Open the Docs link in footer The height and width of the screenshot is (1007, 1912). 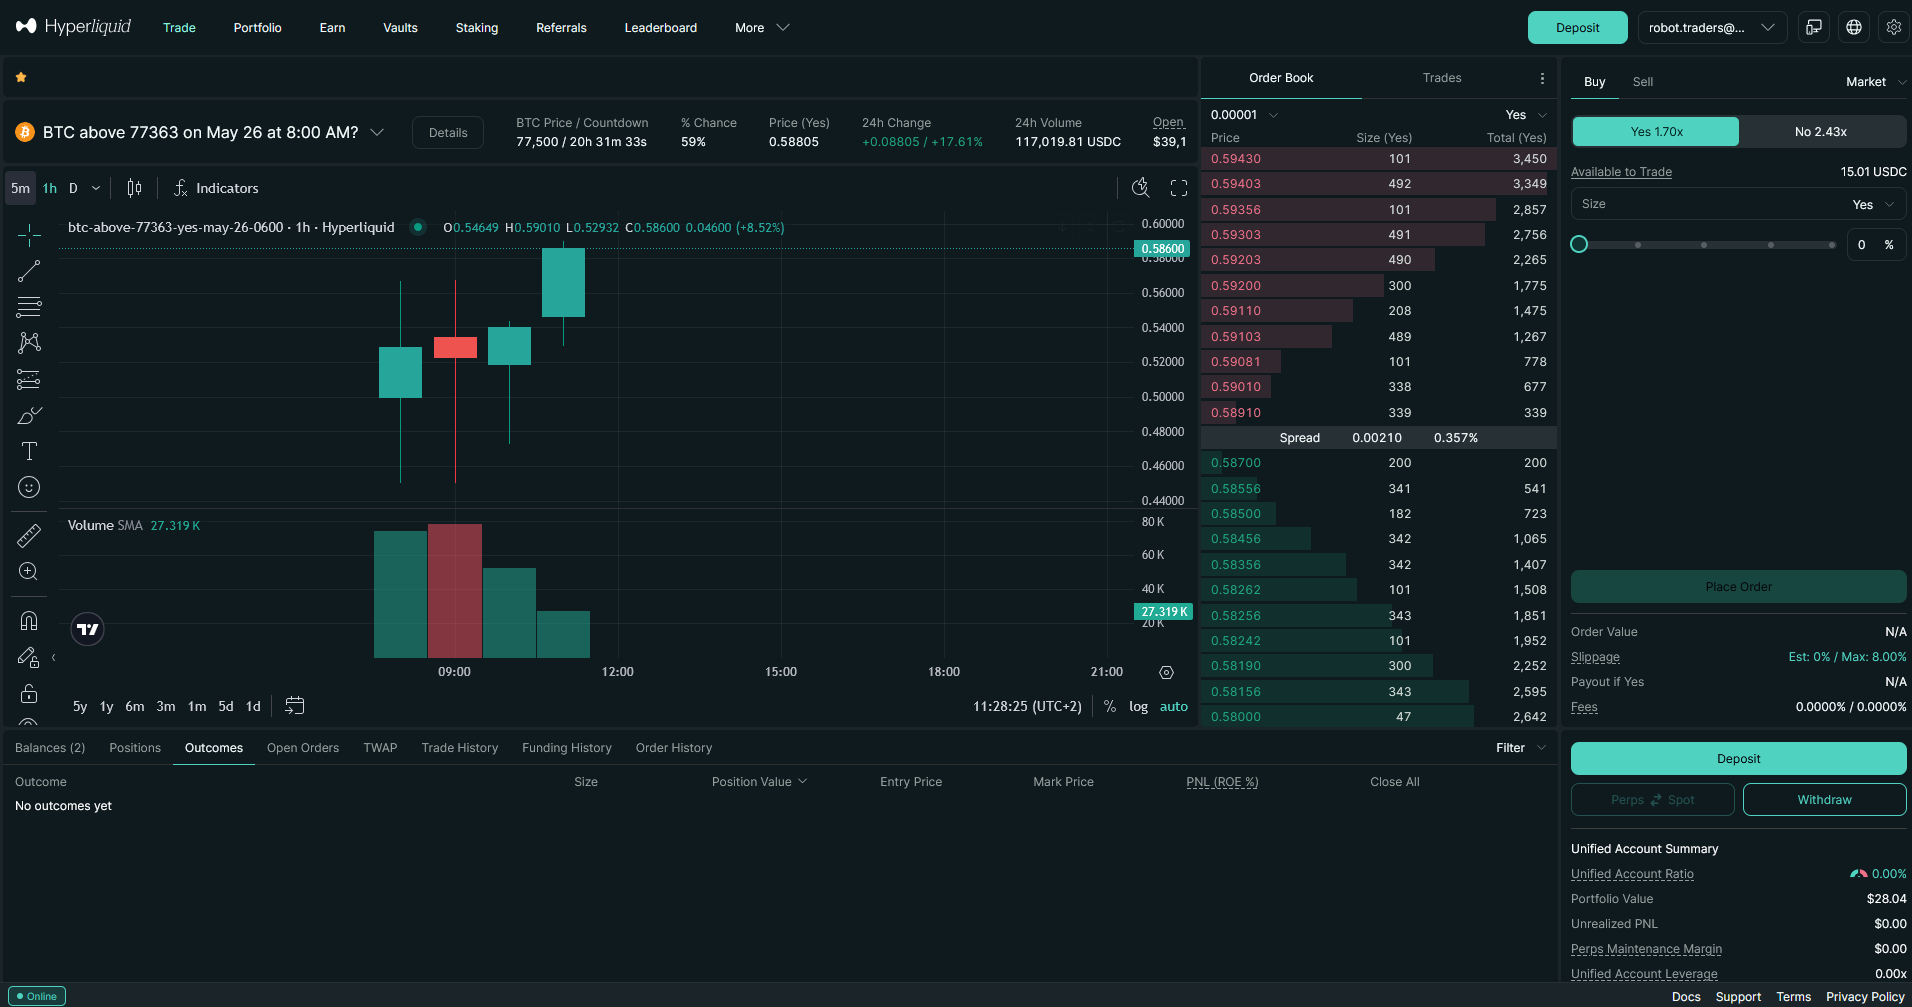pos(1685,997)
